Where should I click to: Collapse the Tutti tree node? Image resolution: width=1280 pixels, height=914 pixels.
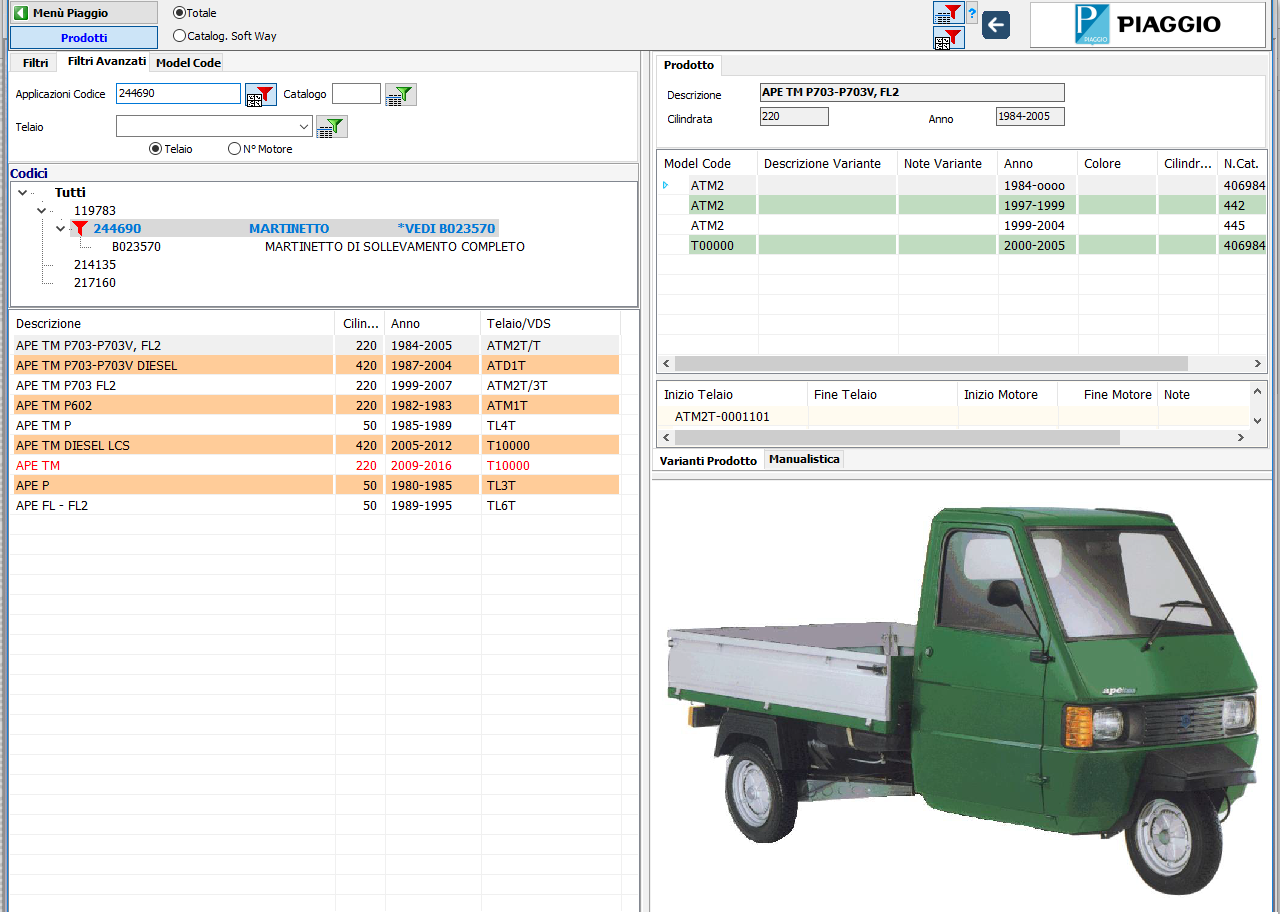pyautogui.click(x=24, y=193)
